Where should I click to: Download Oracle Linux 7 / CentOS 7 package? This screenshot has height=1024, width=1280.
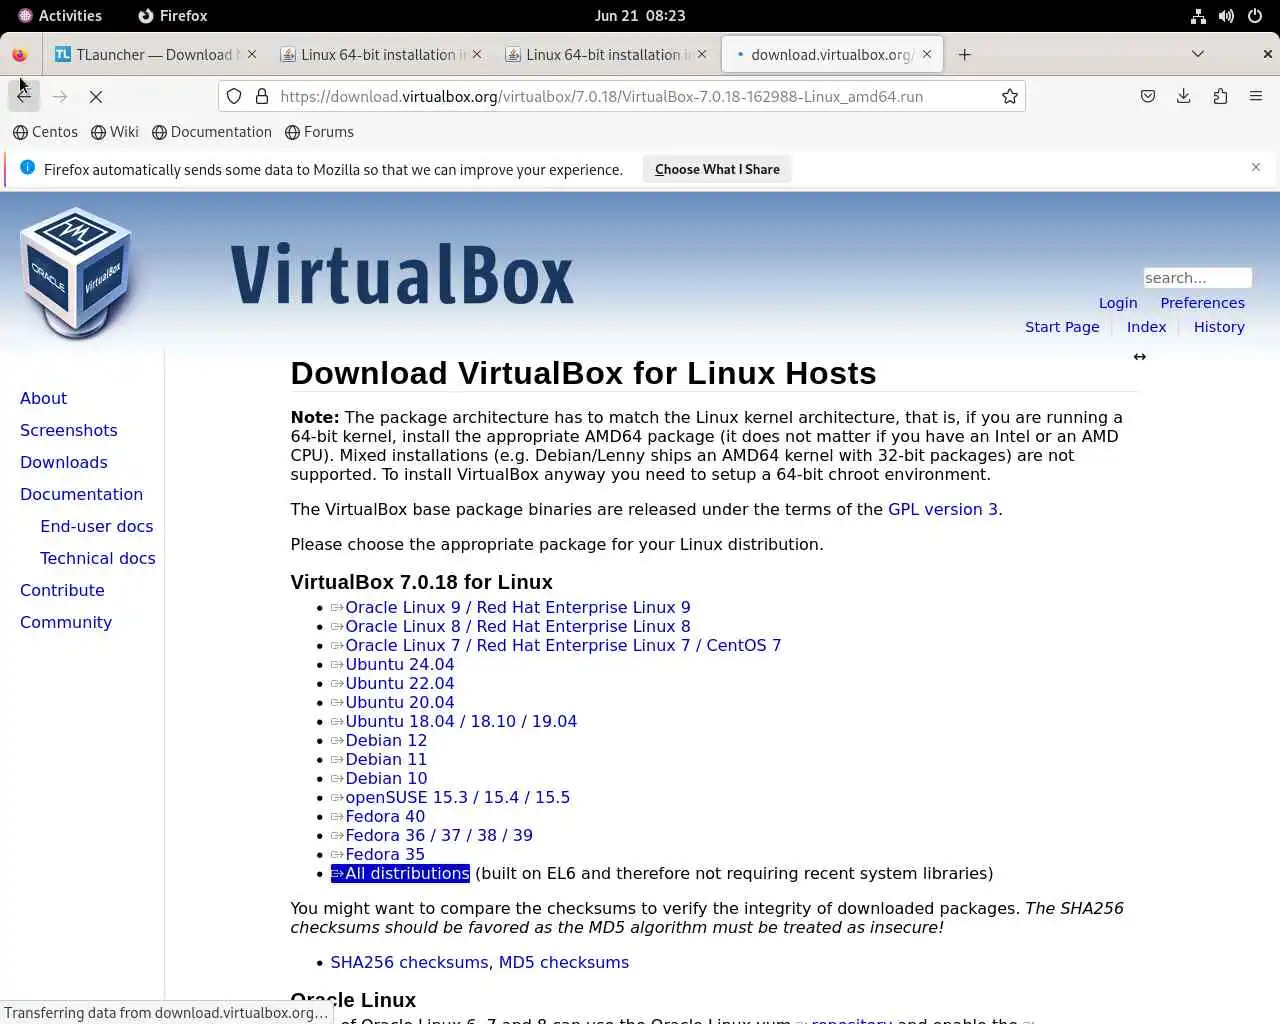[556, 645]
